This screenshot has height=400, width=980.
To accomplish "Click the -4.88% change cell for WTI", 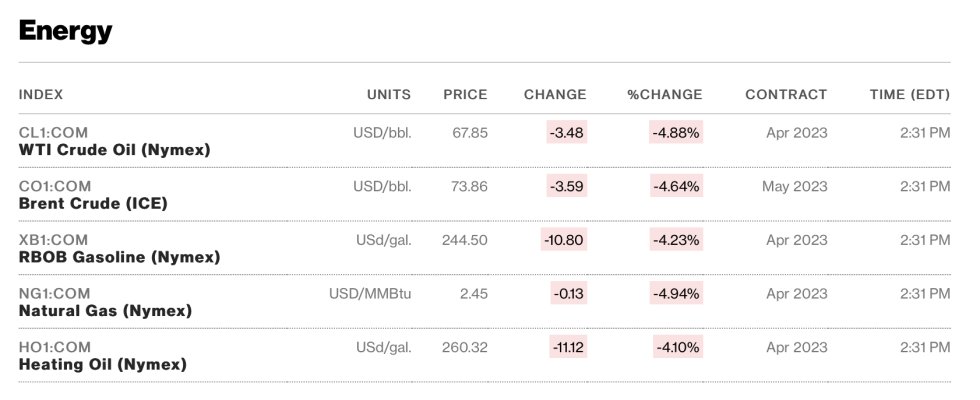I will (x=676, y=132).
